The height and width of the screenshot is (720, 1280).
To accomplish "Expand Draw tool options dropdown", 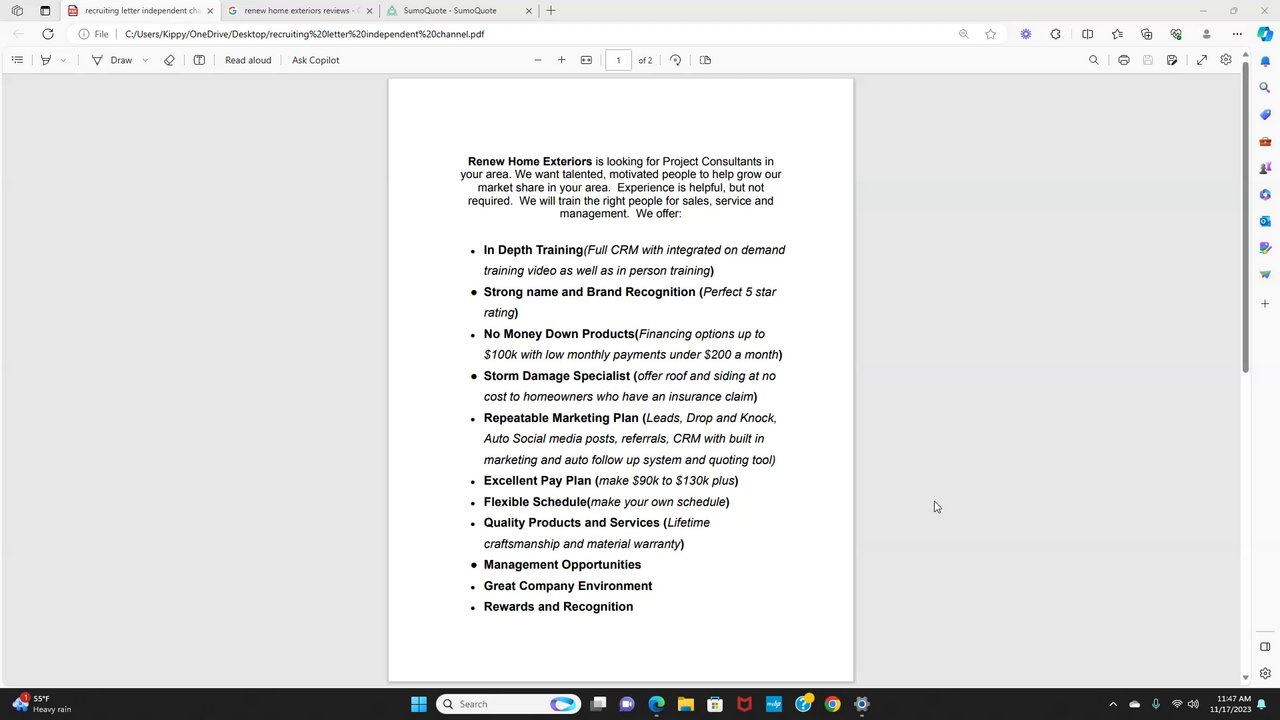I will tap(145, 60).
